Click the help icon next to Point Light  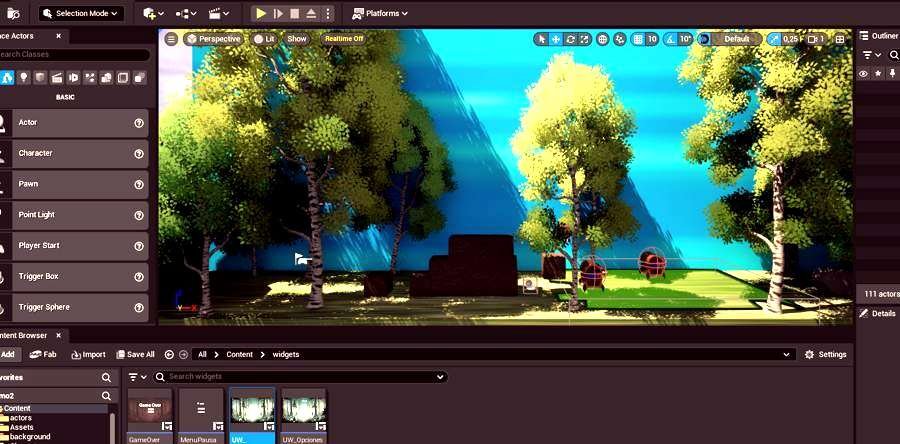pos(139,215)
